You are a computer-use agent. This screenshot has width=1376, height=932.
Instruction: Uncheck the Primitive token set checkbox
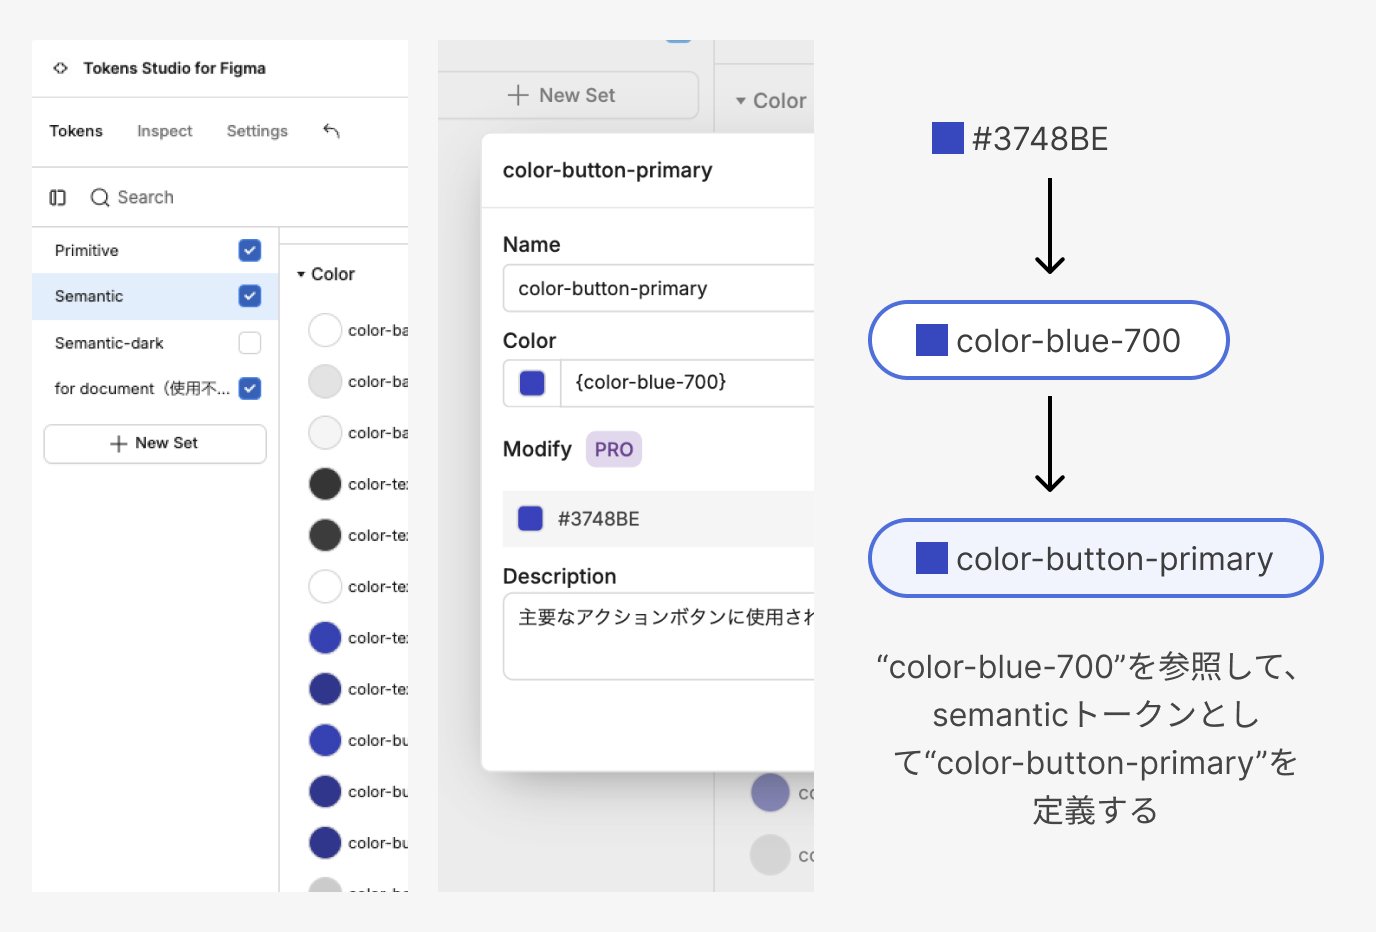(x=250, y=251)
